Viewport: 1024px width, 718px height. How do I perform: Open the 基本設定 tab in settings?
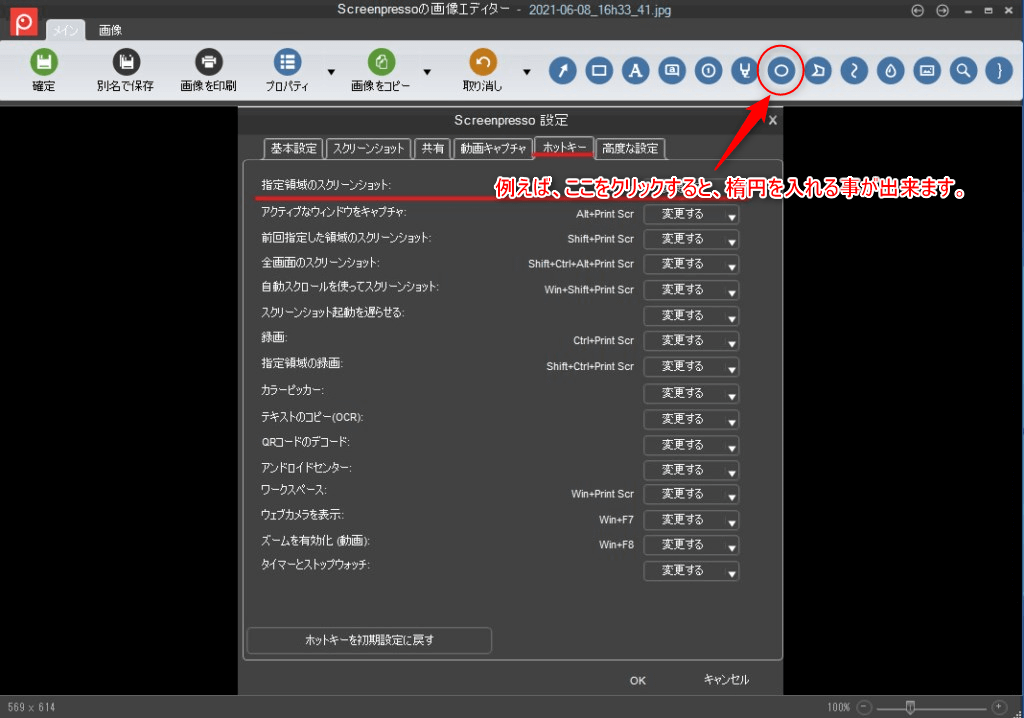point(293,149)
